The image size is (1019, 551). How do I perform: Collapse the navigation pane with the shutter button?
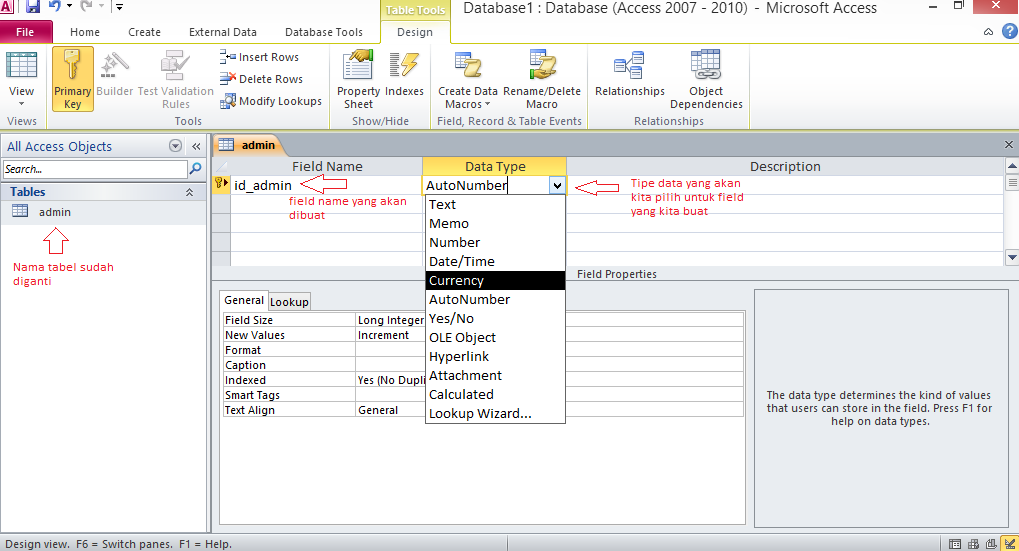pyautogui.click(x=196, y=146)
